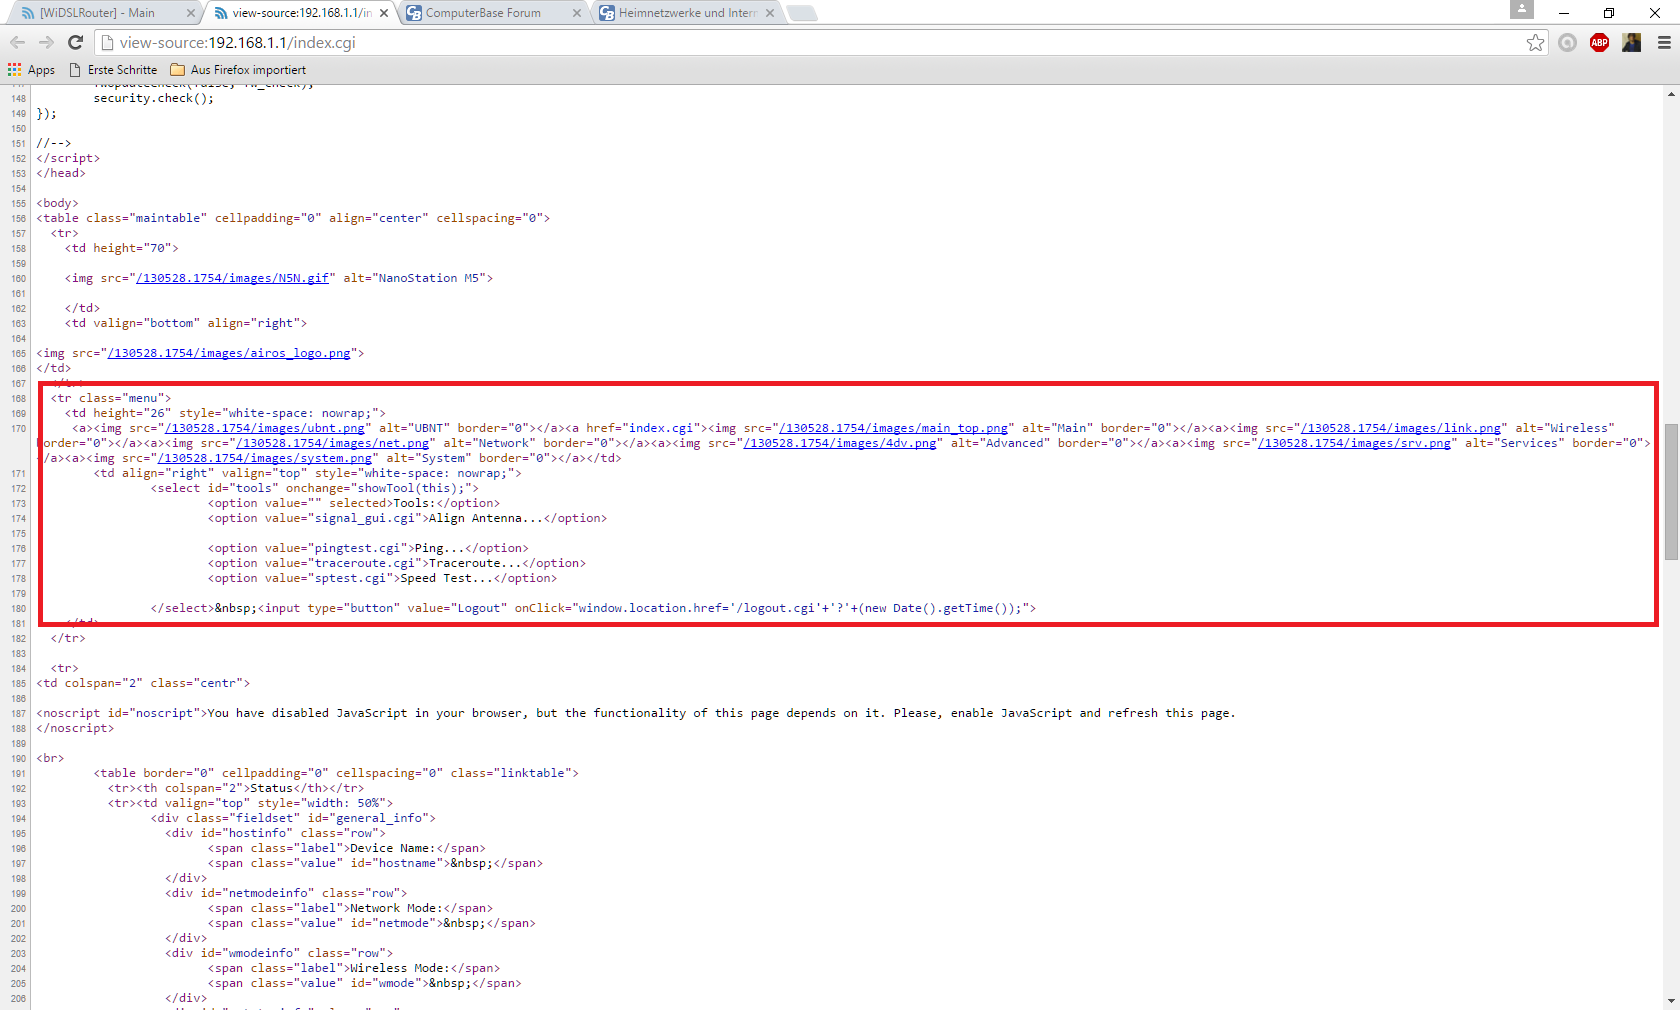Click the Logout input button source line
Image resolution: width=1680 pixels, height=1010 pixels.
pyautogui.click(x=594, y=608)
